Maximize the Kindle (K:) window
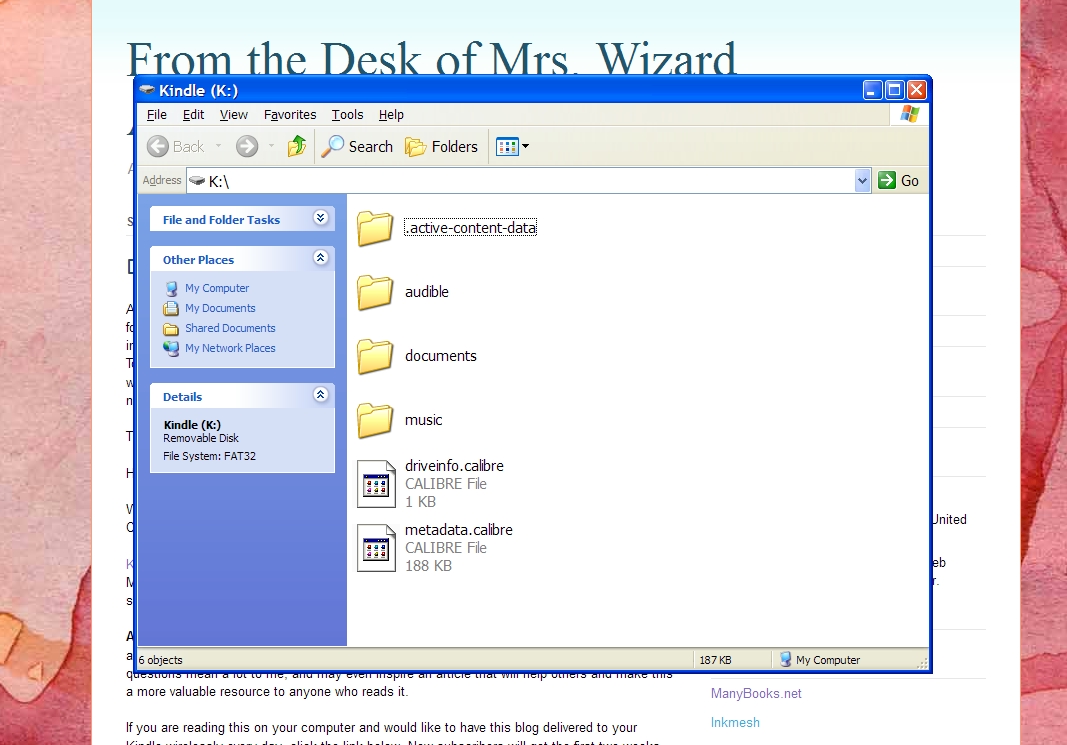Screen dimensions: 1067x745 coord(895,90)
